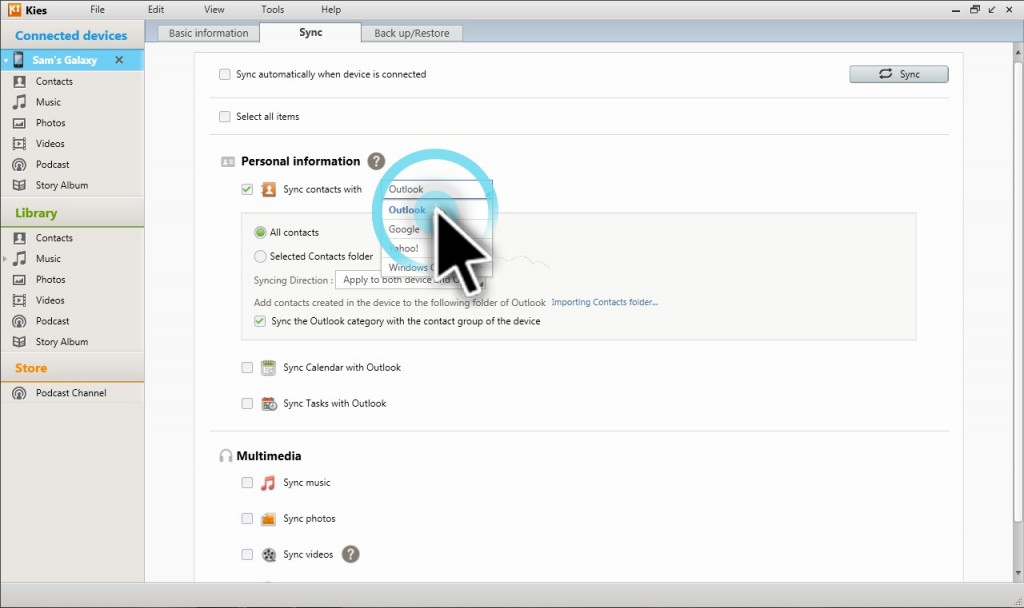1024x608 pixels.
Task: Choose Outlook in the dropdown list
Action: point(437,210)
